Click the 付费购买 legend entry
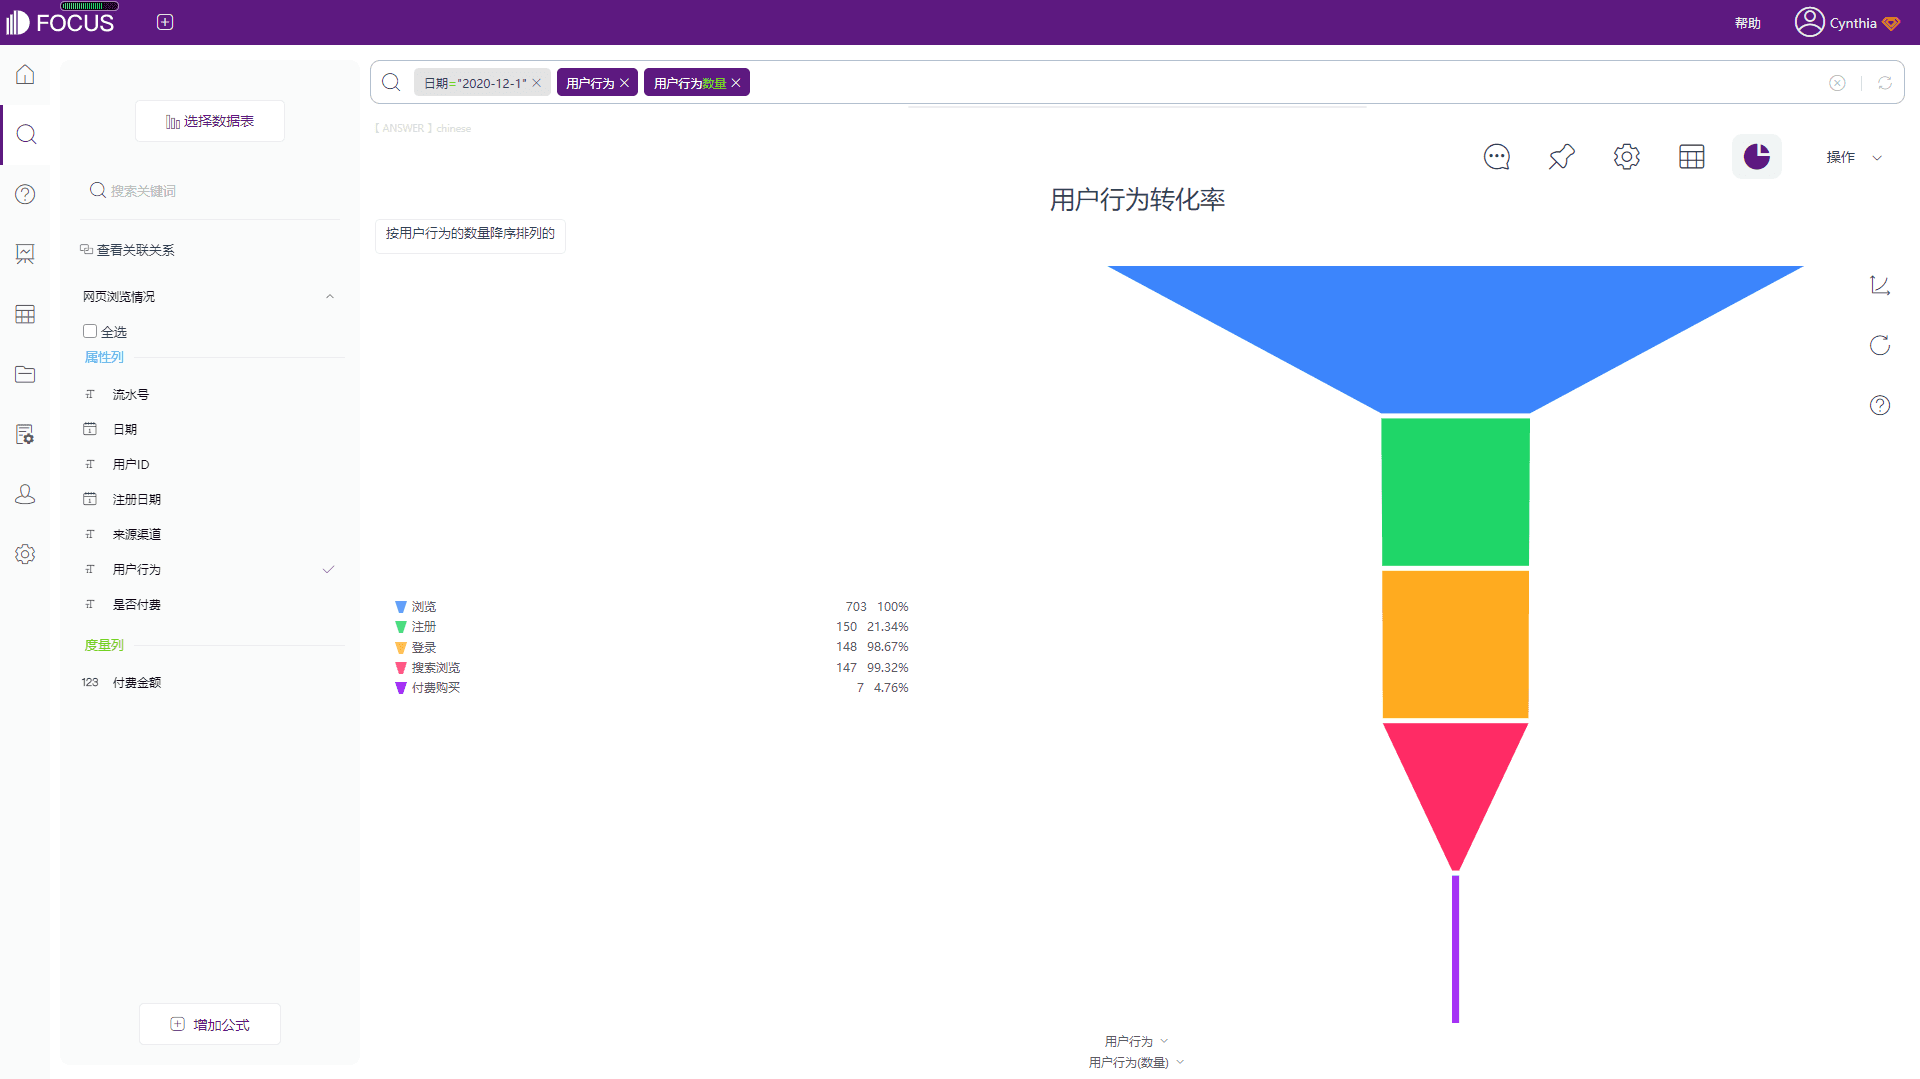The width and height of the screenshot is (1920, 1079). point(436,688)
